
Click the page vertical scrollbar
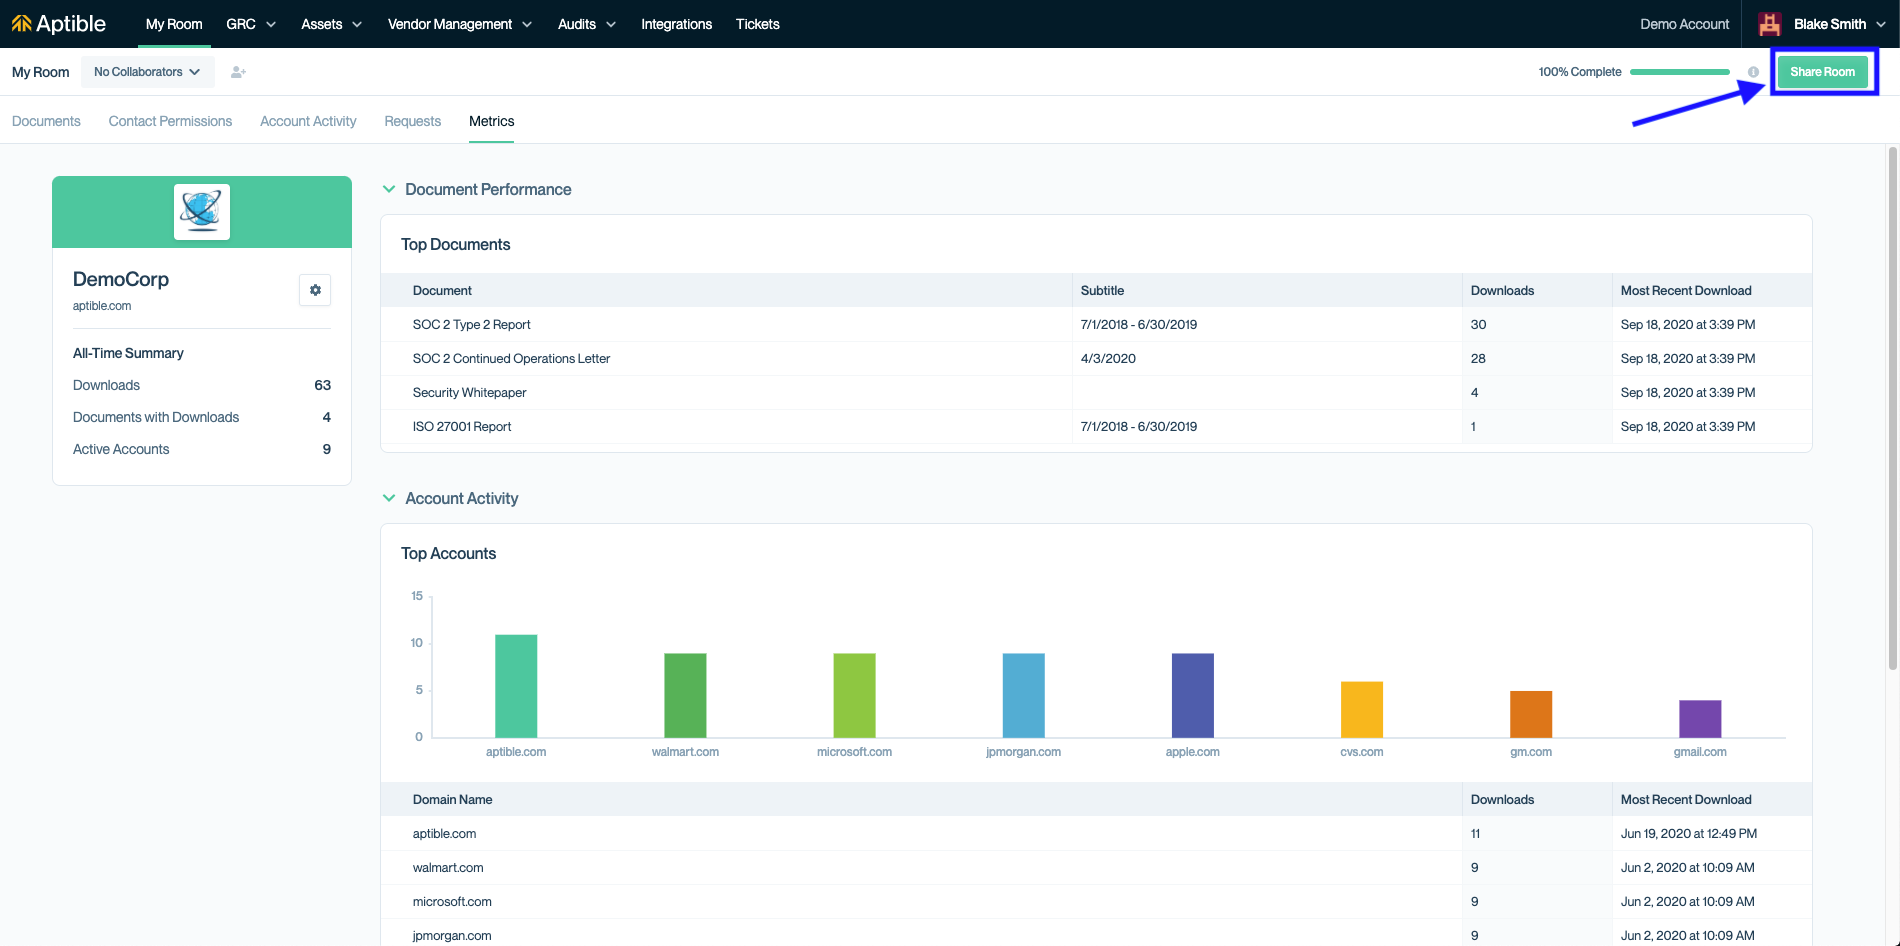pos(1892,408)
